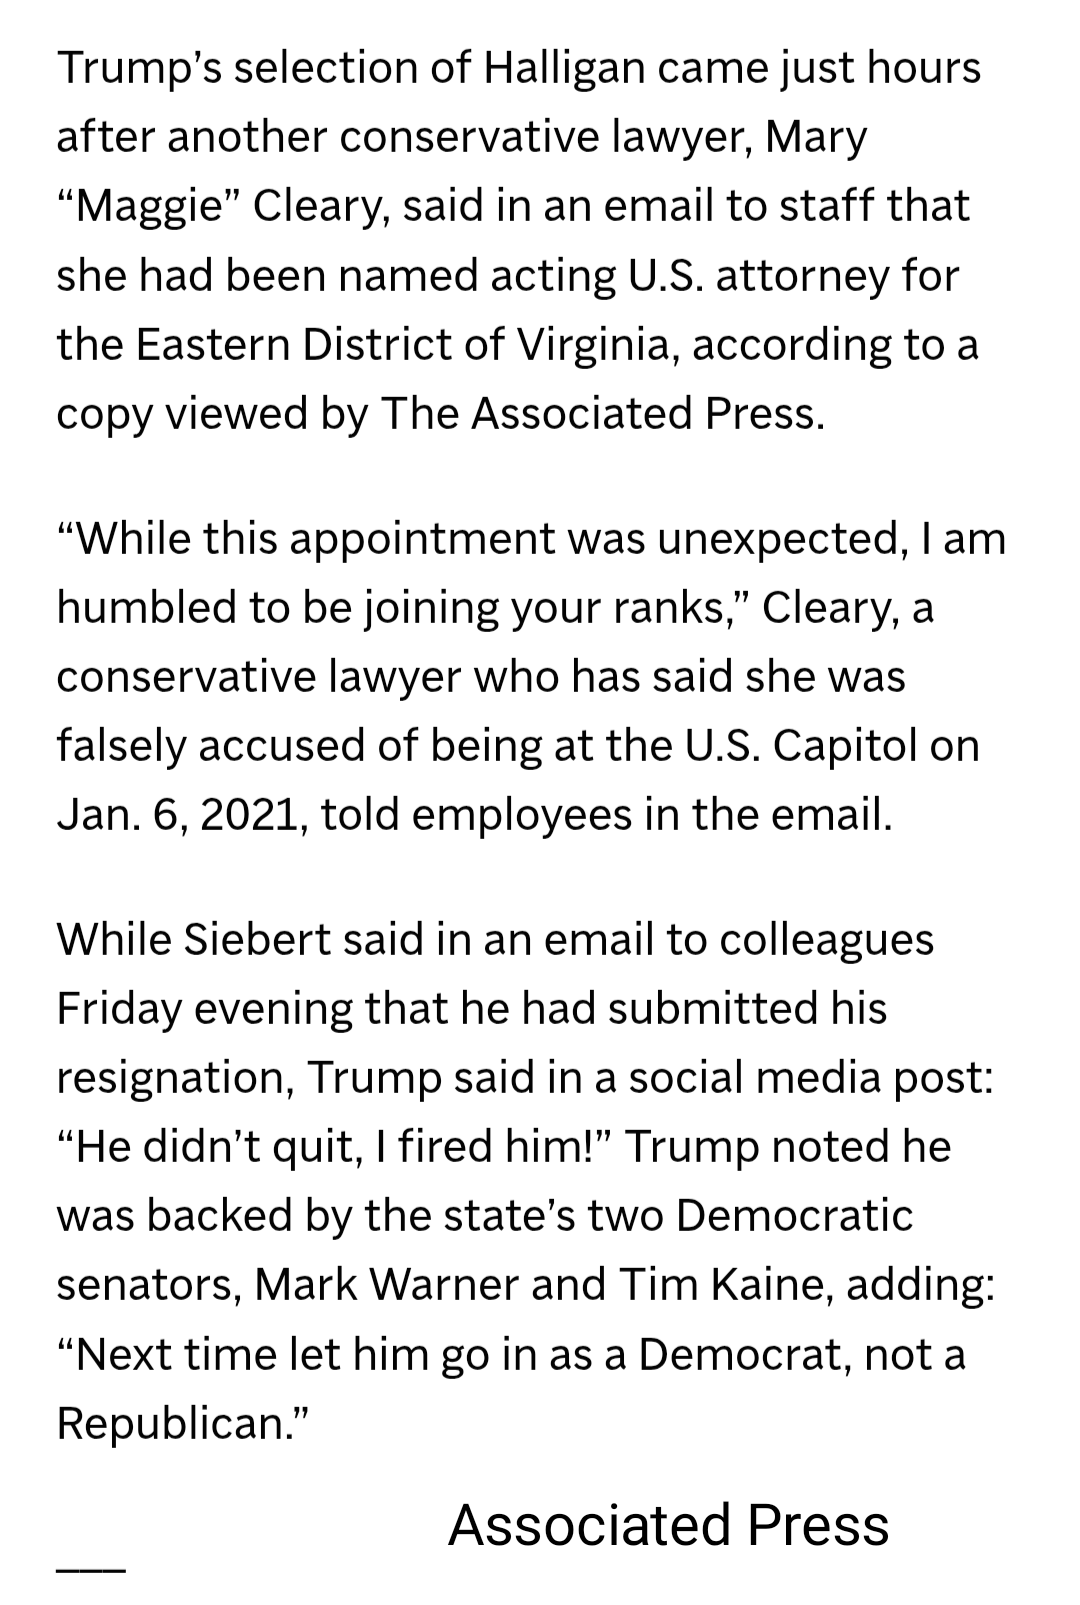Click the word Republican in last quote
This screenshot has width=1080, height=1605.
pos(172,1423)
